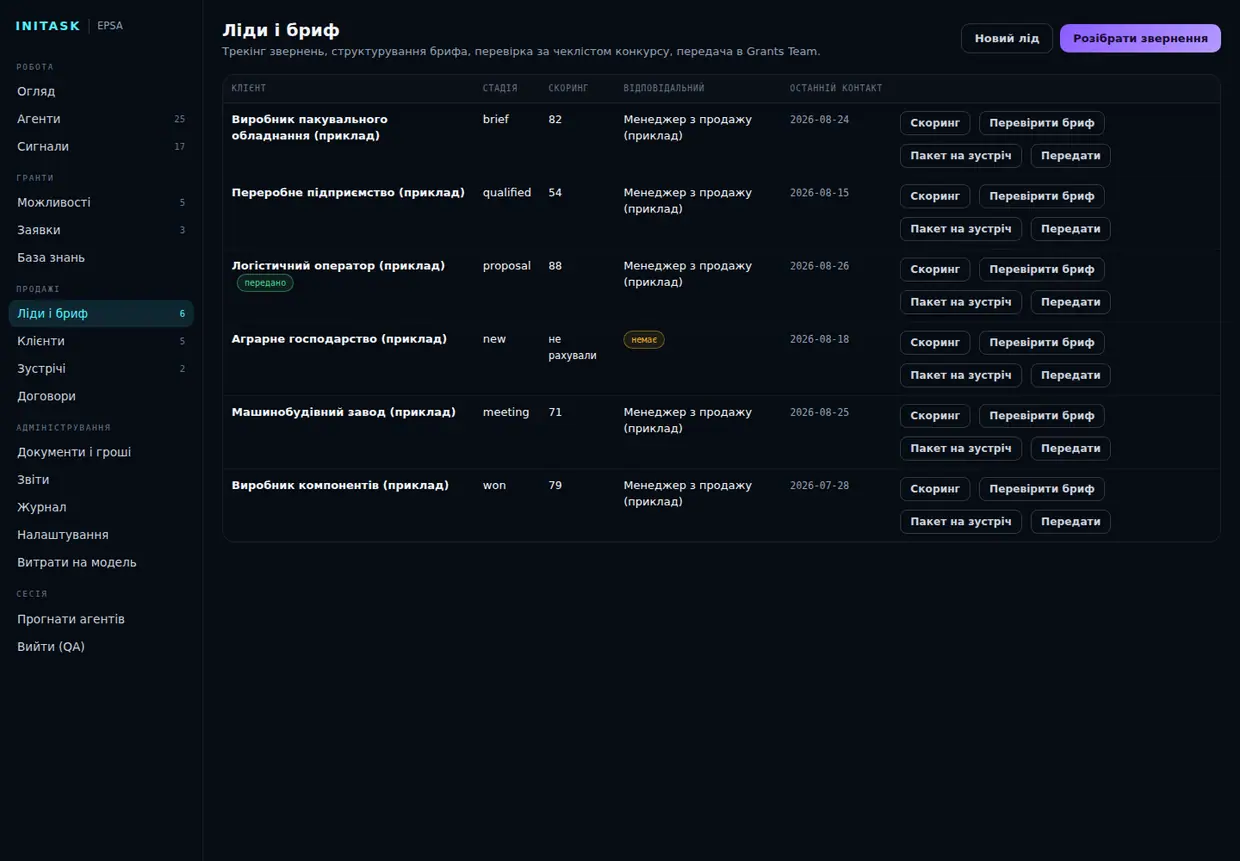Click Вийти (QA) to log out
This screenshot has width=1240, height=861.
point(101,646)
